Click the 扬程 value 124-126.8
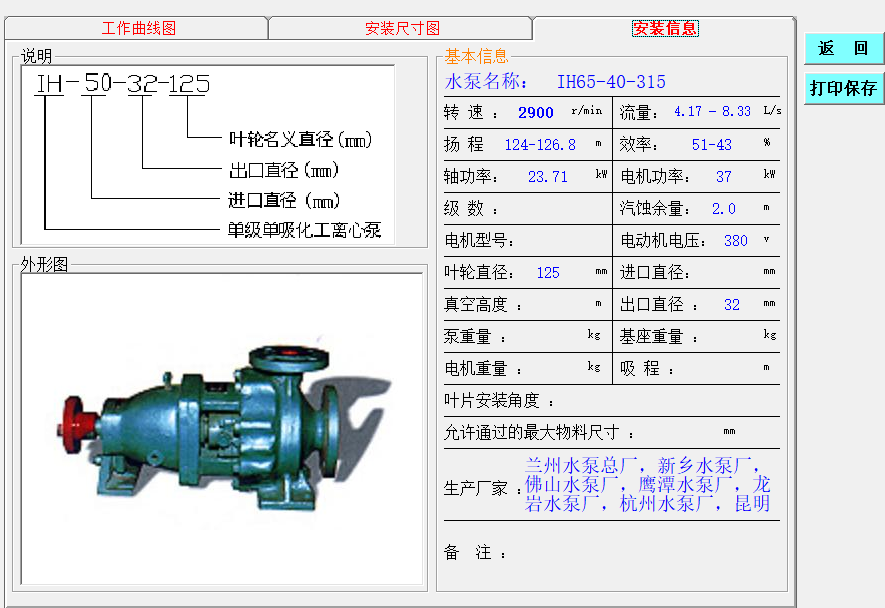This screenshot has height=608, width=885. (540, 145)
